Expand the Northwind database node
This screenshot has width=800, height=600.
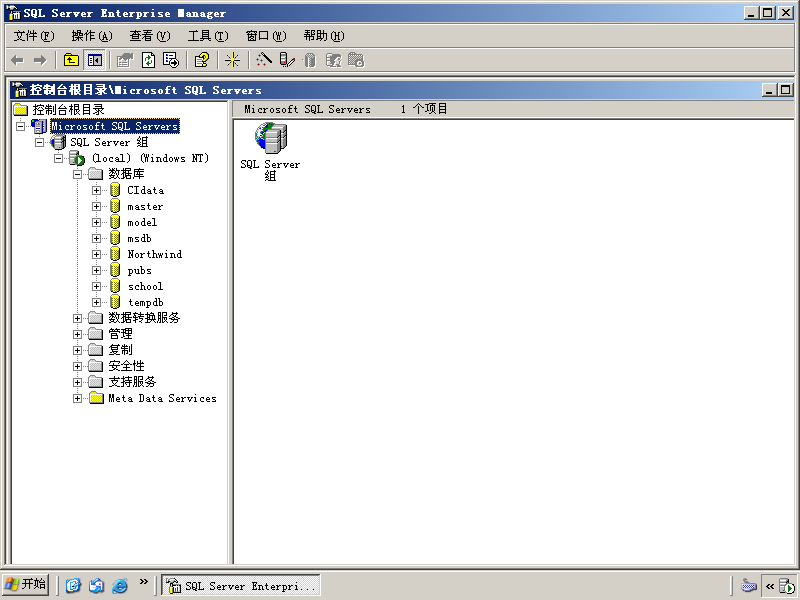click(96, 255)
